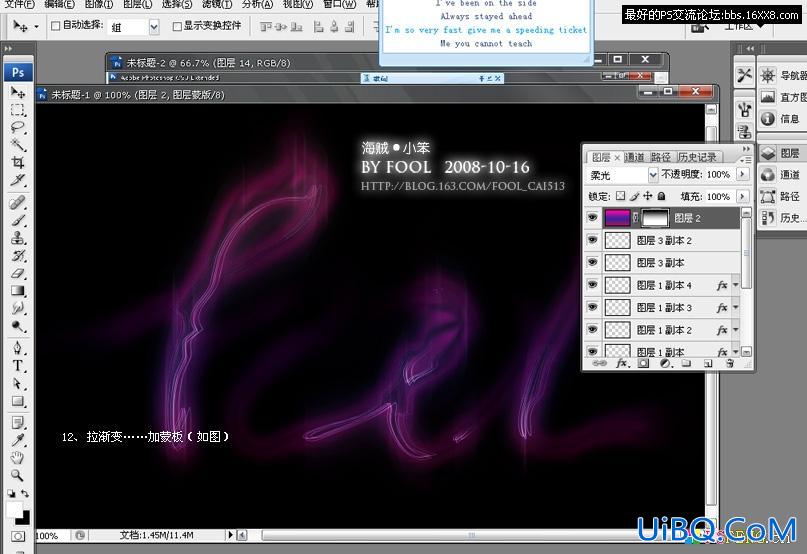This screenshot has height=554, width=807.
Task: Select the Dodge tool
Action: pyautogui.click(x=18, y=326)
